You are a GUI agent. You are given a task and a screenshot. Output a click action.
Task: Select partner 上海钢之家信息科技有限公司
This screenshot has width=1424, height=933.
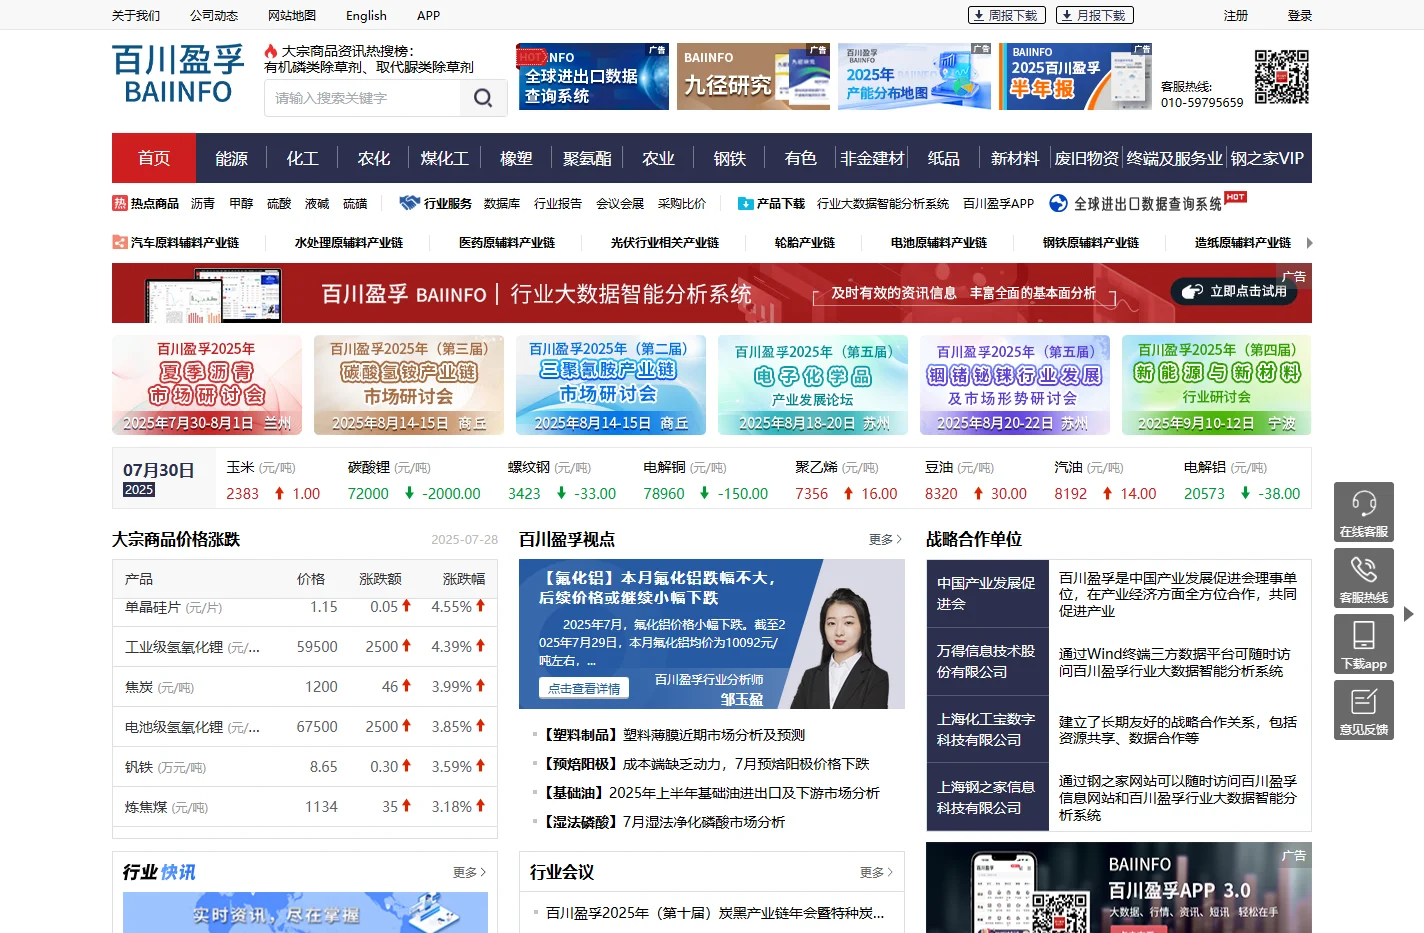point(987,798)
